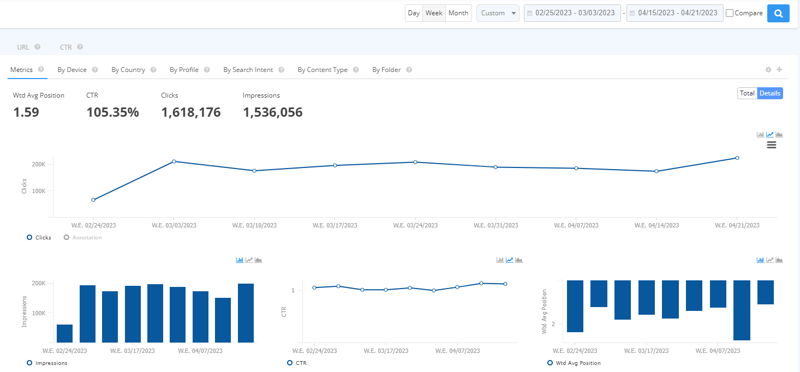Click the W.E. 04/21/2023 Clicks data point
The width and height of the screenshot is (800, 372).
737,158
